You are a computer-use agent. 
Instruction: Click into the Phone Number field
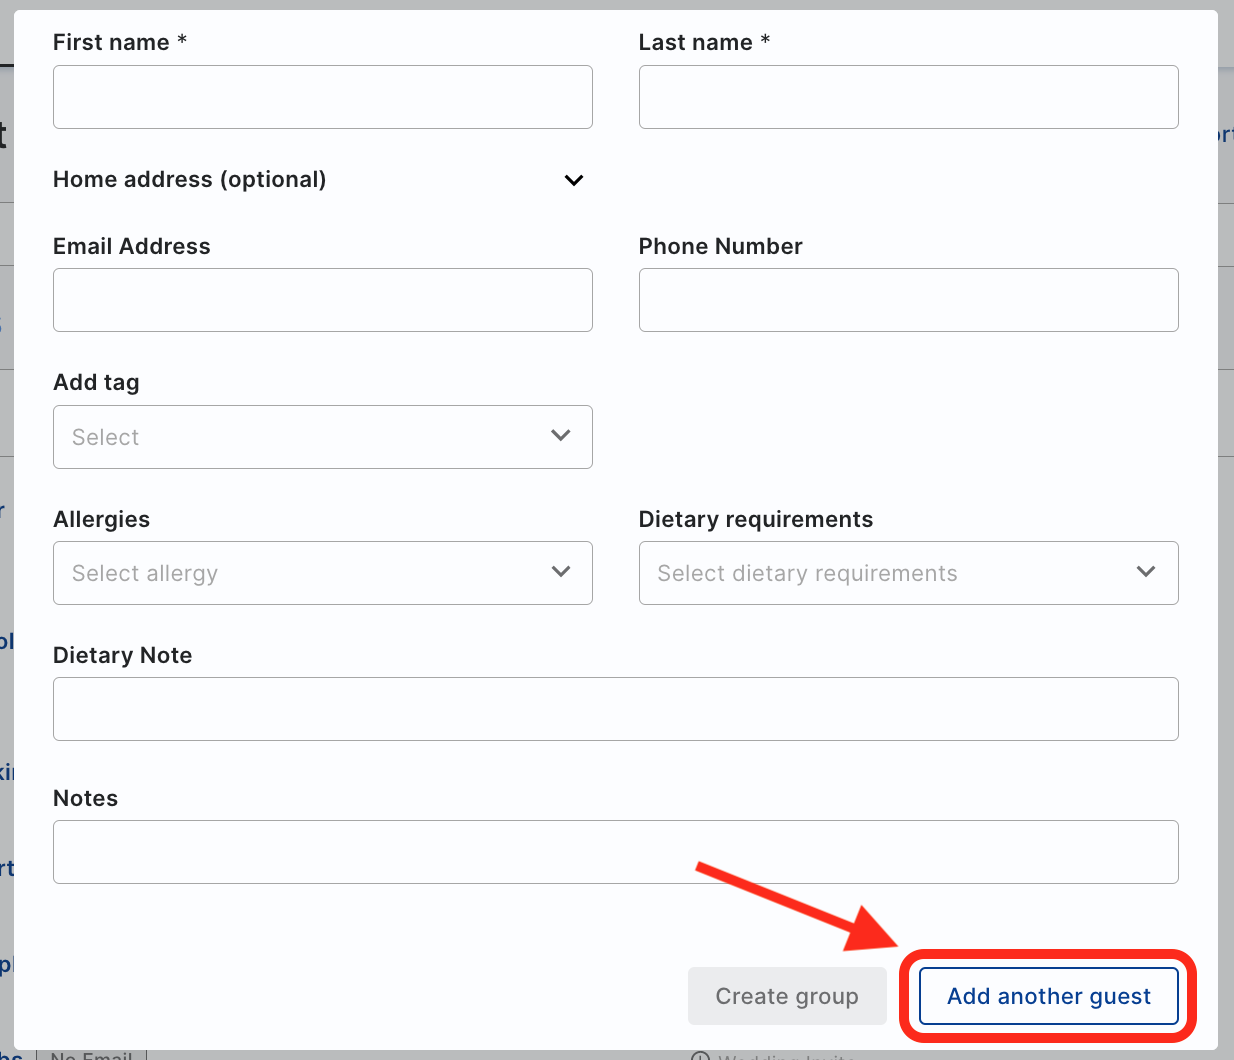(x=909, y=300)
